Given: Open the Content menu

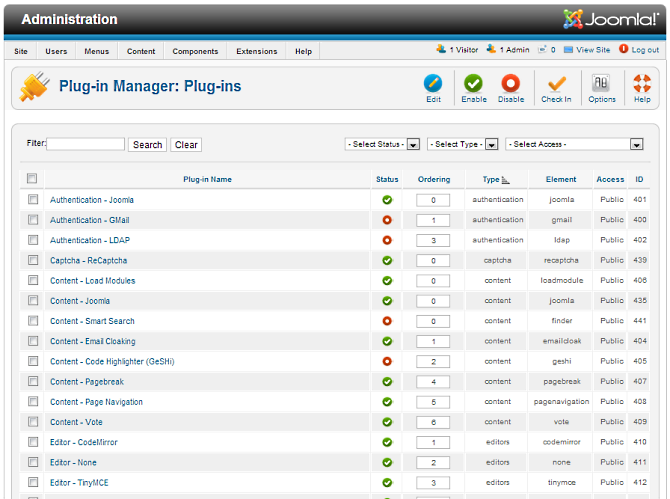Looking at the screenshot, I should [141, 51].
